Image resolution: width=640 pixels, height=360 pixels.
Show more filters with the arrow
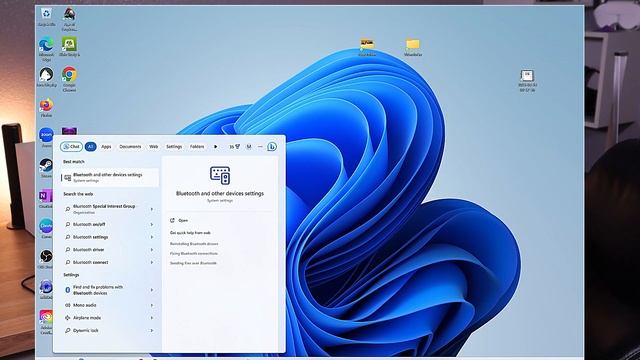click(216, 147)
